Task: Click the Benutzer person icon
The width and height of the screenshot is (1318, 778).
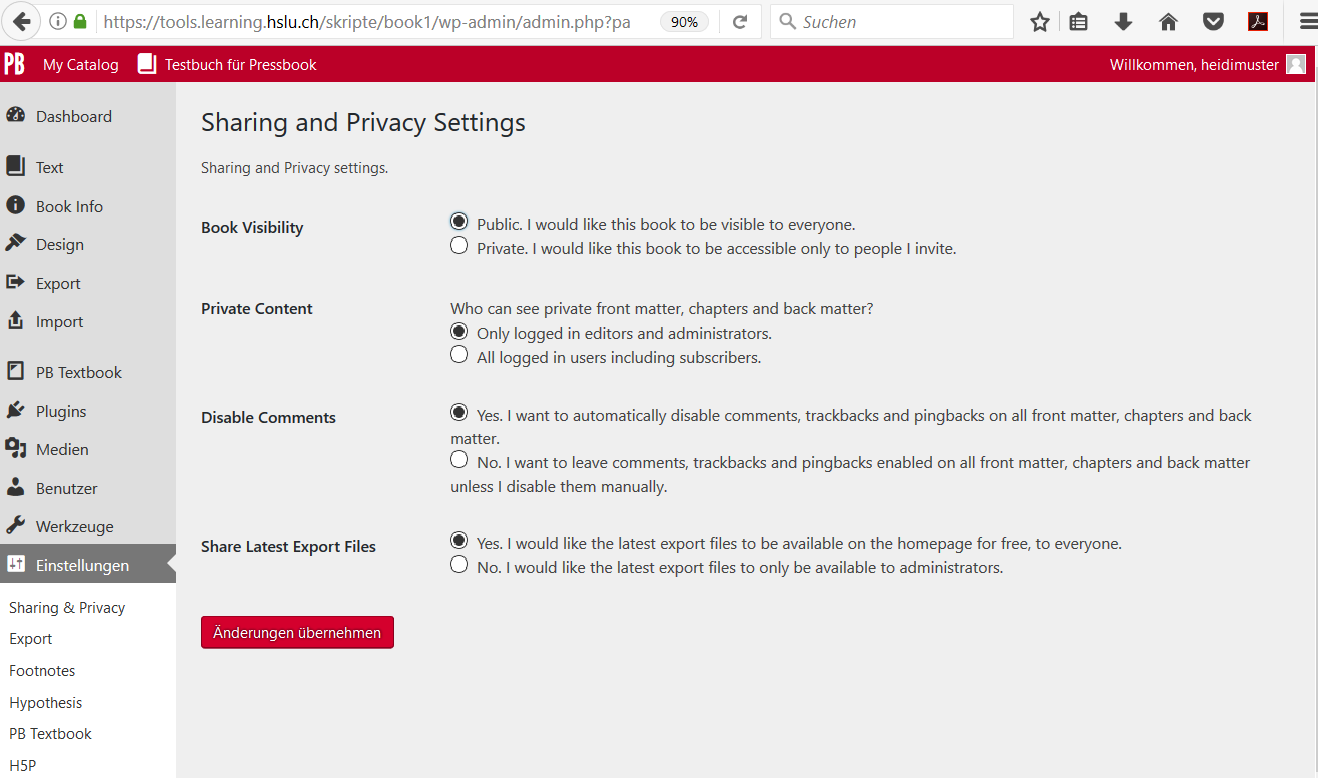Action: [x=15, y=487]
